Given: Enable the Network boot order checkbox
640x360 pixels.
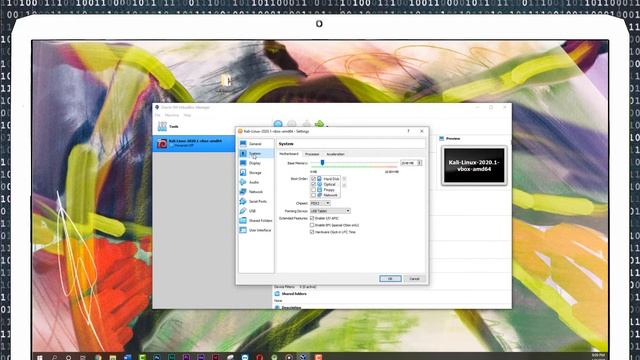Looking at the screenshot, I should (313, 195).
